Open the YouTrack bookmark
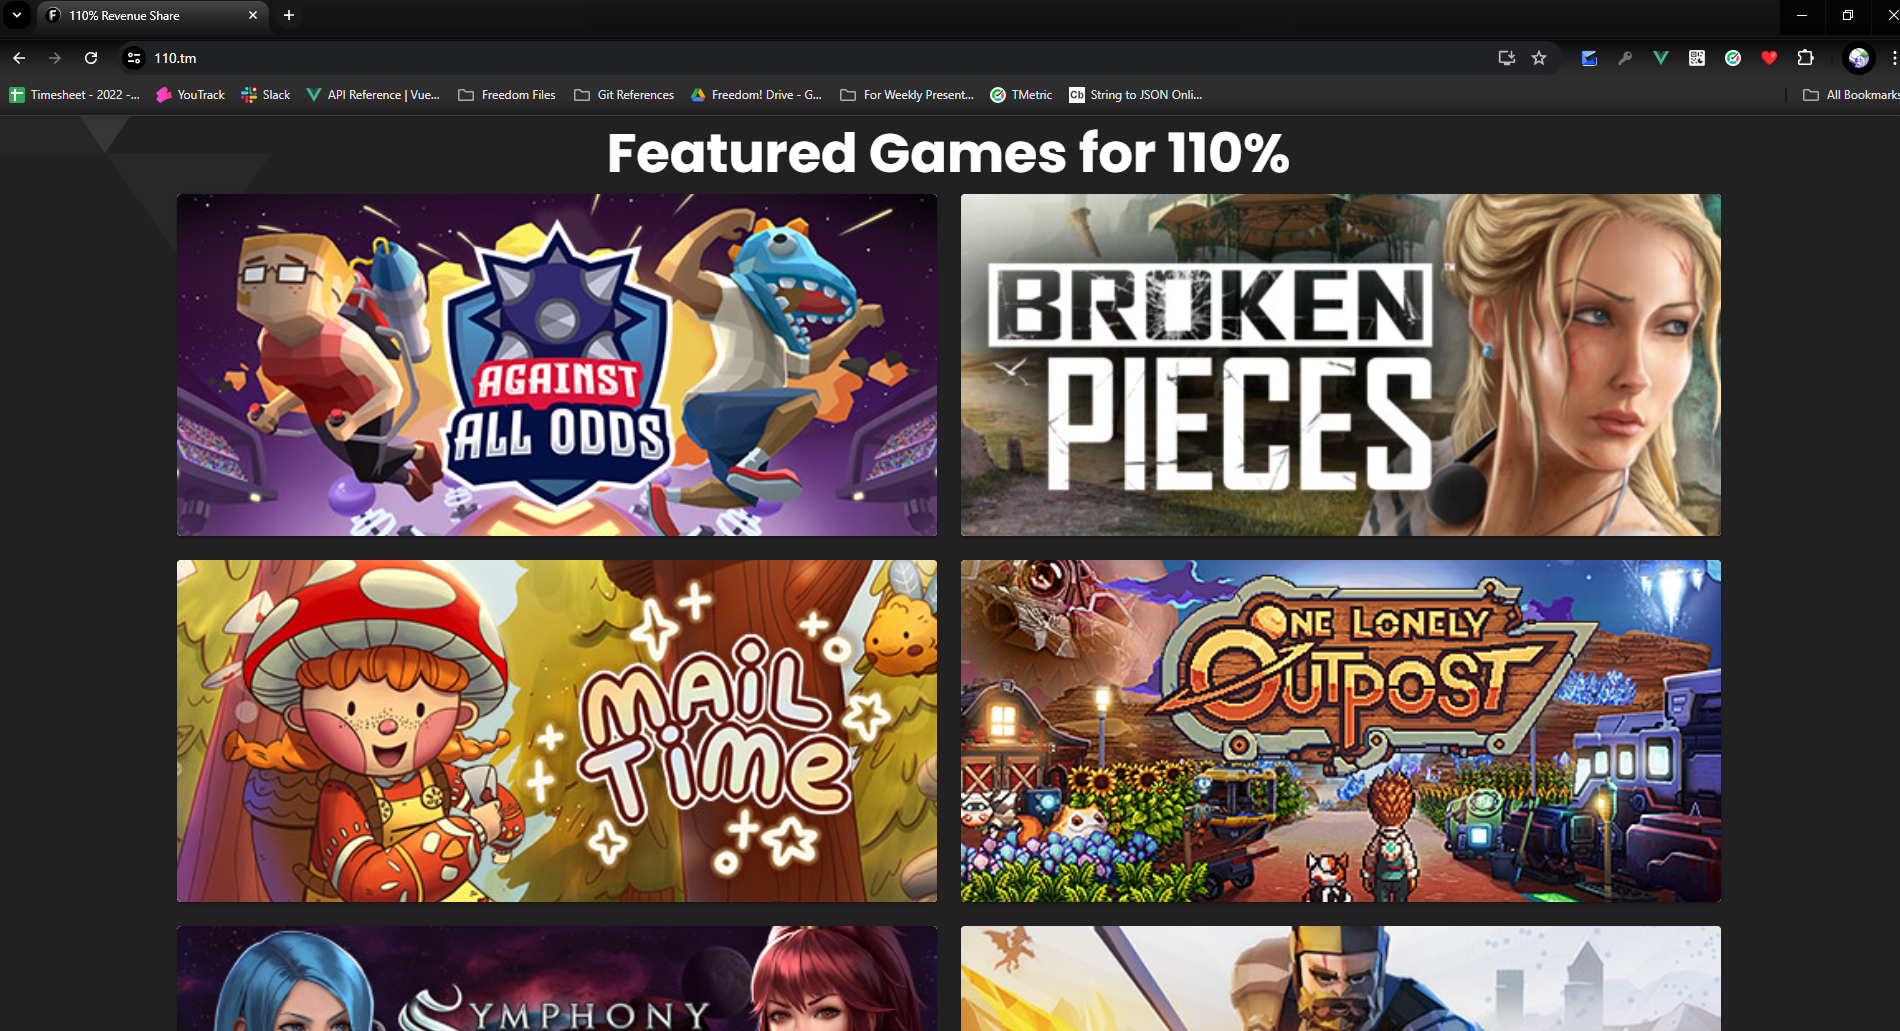Viewport: 1900px width, 1031px height. pyautogui.click(x=190, y=95)
